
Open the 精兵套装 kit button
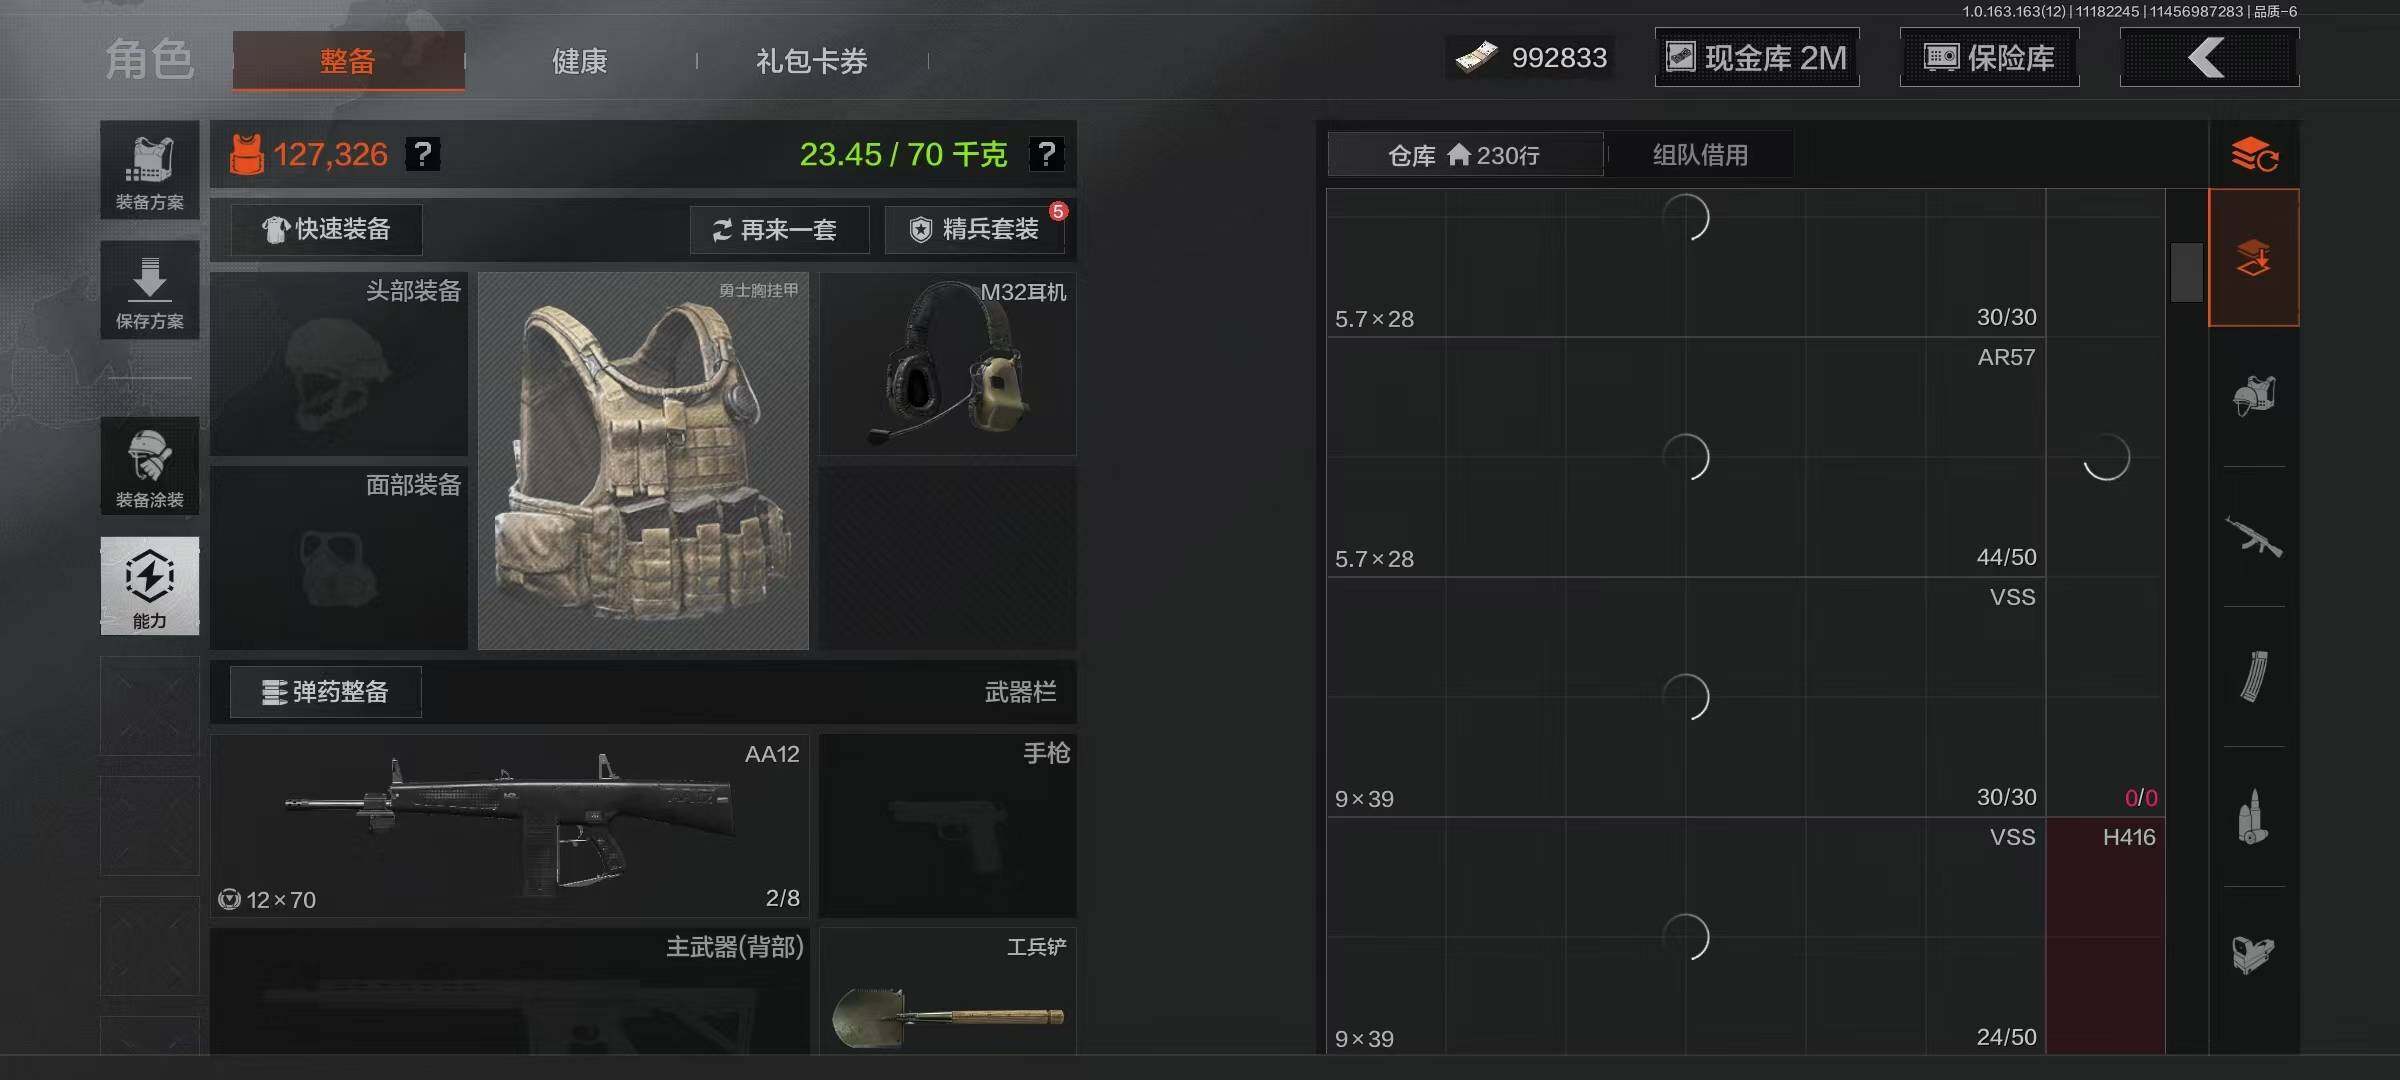[x=975, y=230]
